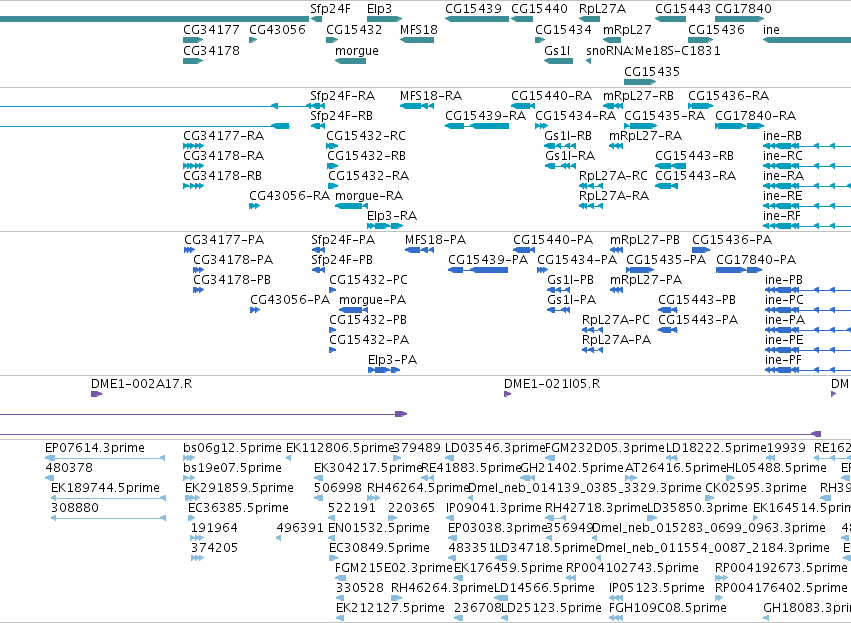Select the MFS18 gene glyph

pyautogui.click(x=417, y=40)
